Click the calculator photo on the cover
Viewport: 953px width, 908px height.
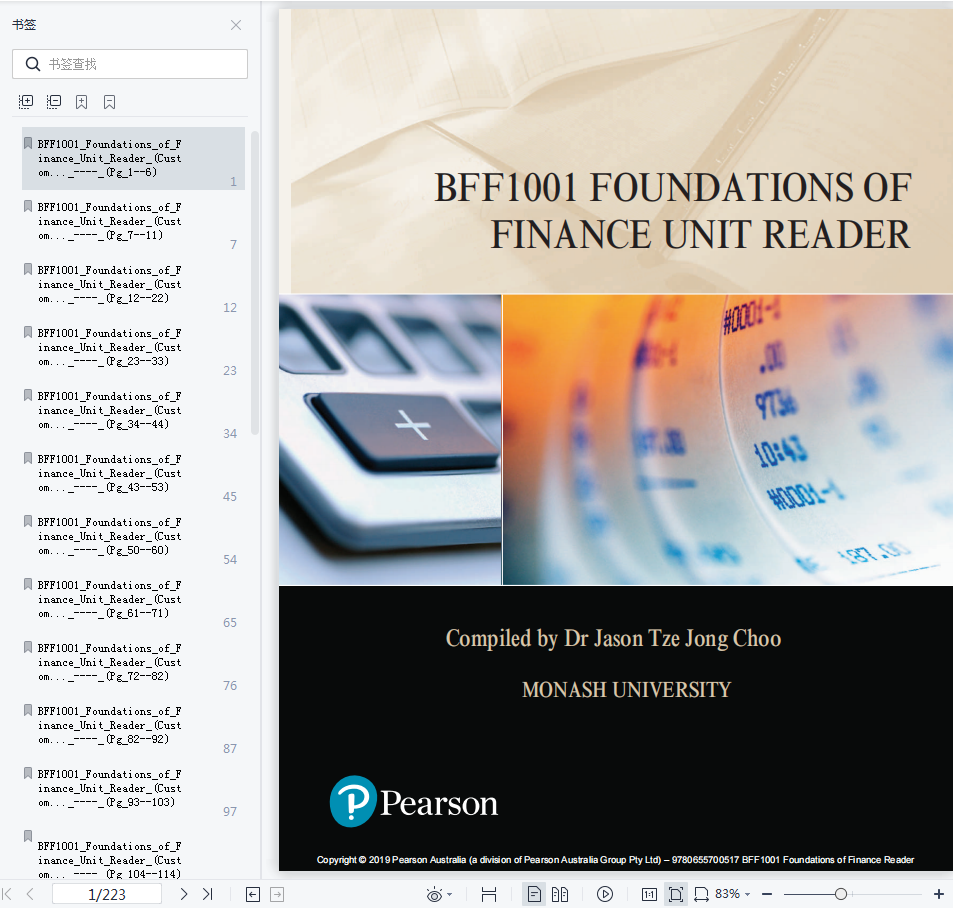(390, 440)
